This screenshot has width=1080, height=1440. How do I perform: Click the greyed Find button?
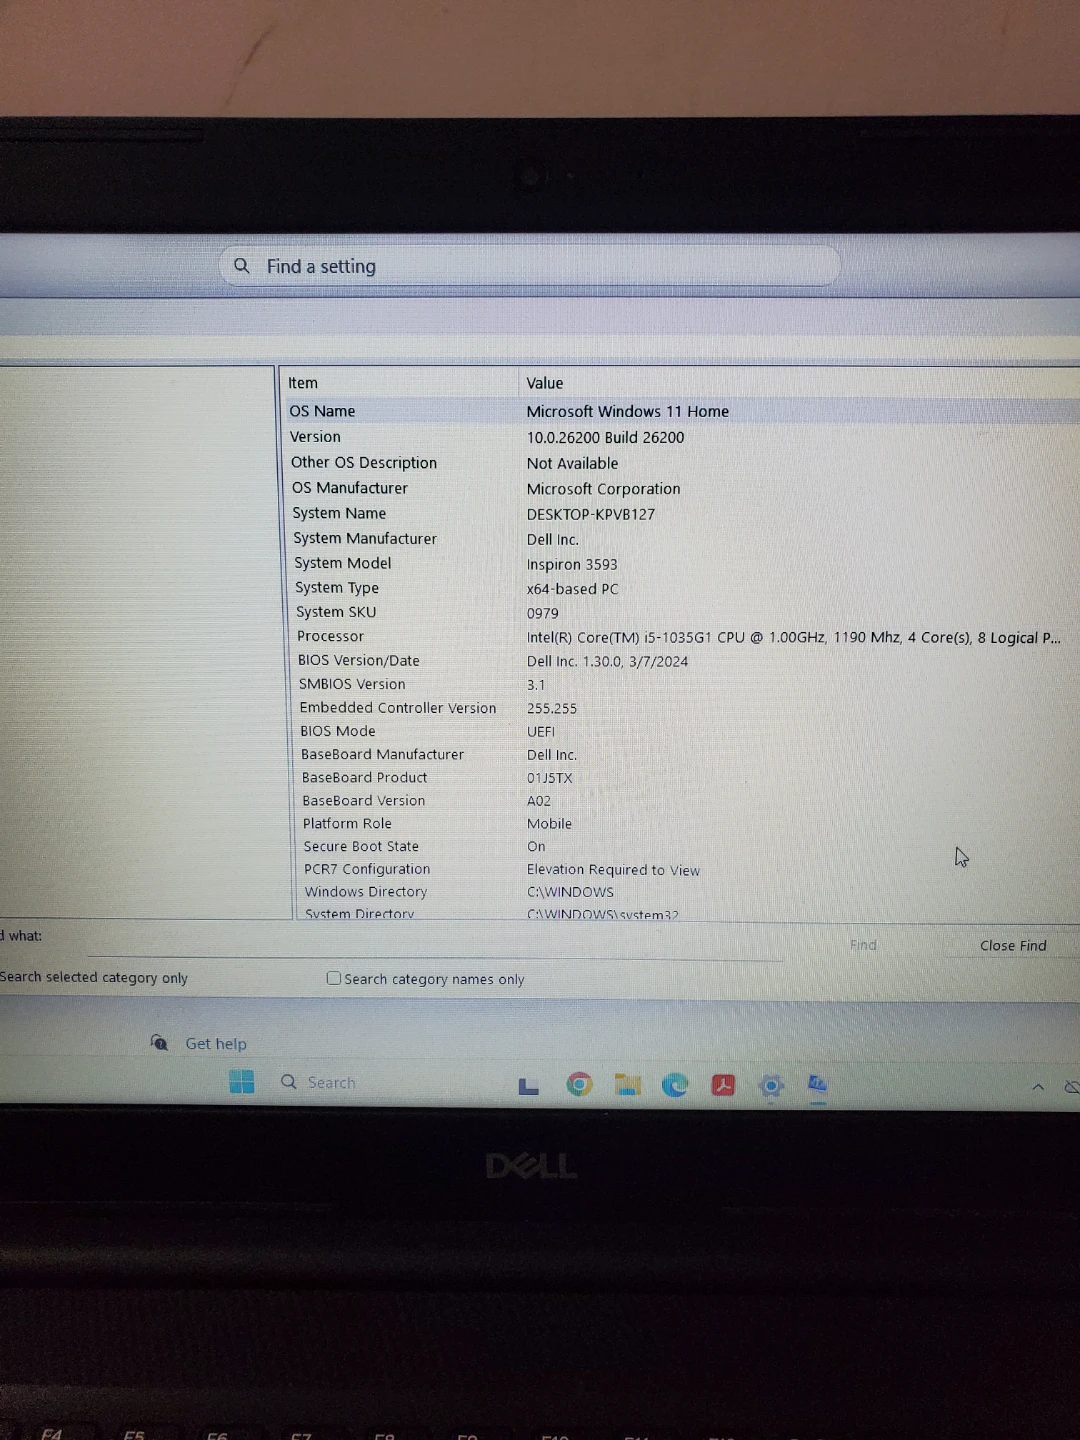863,945
